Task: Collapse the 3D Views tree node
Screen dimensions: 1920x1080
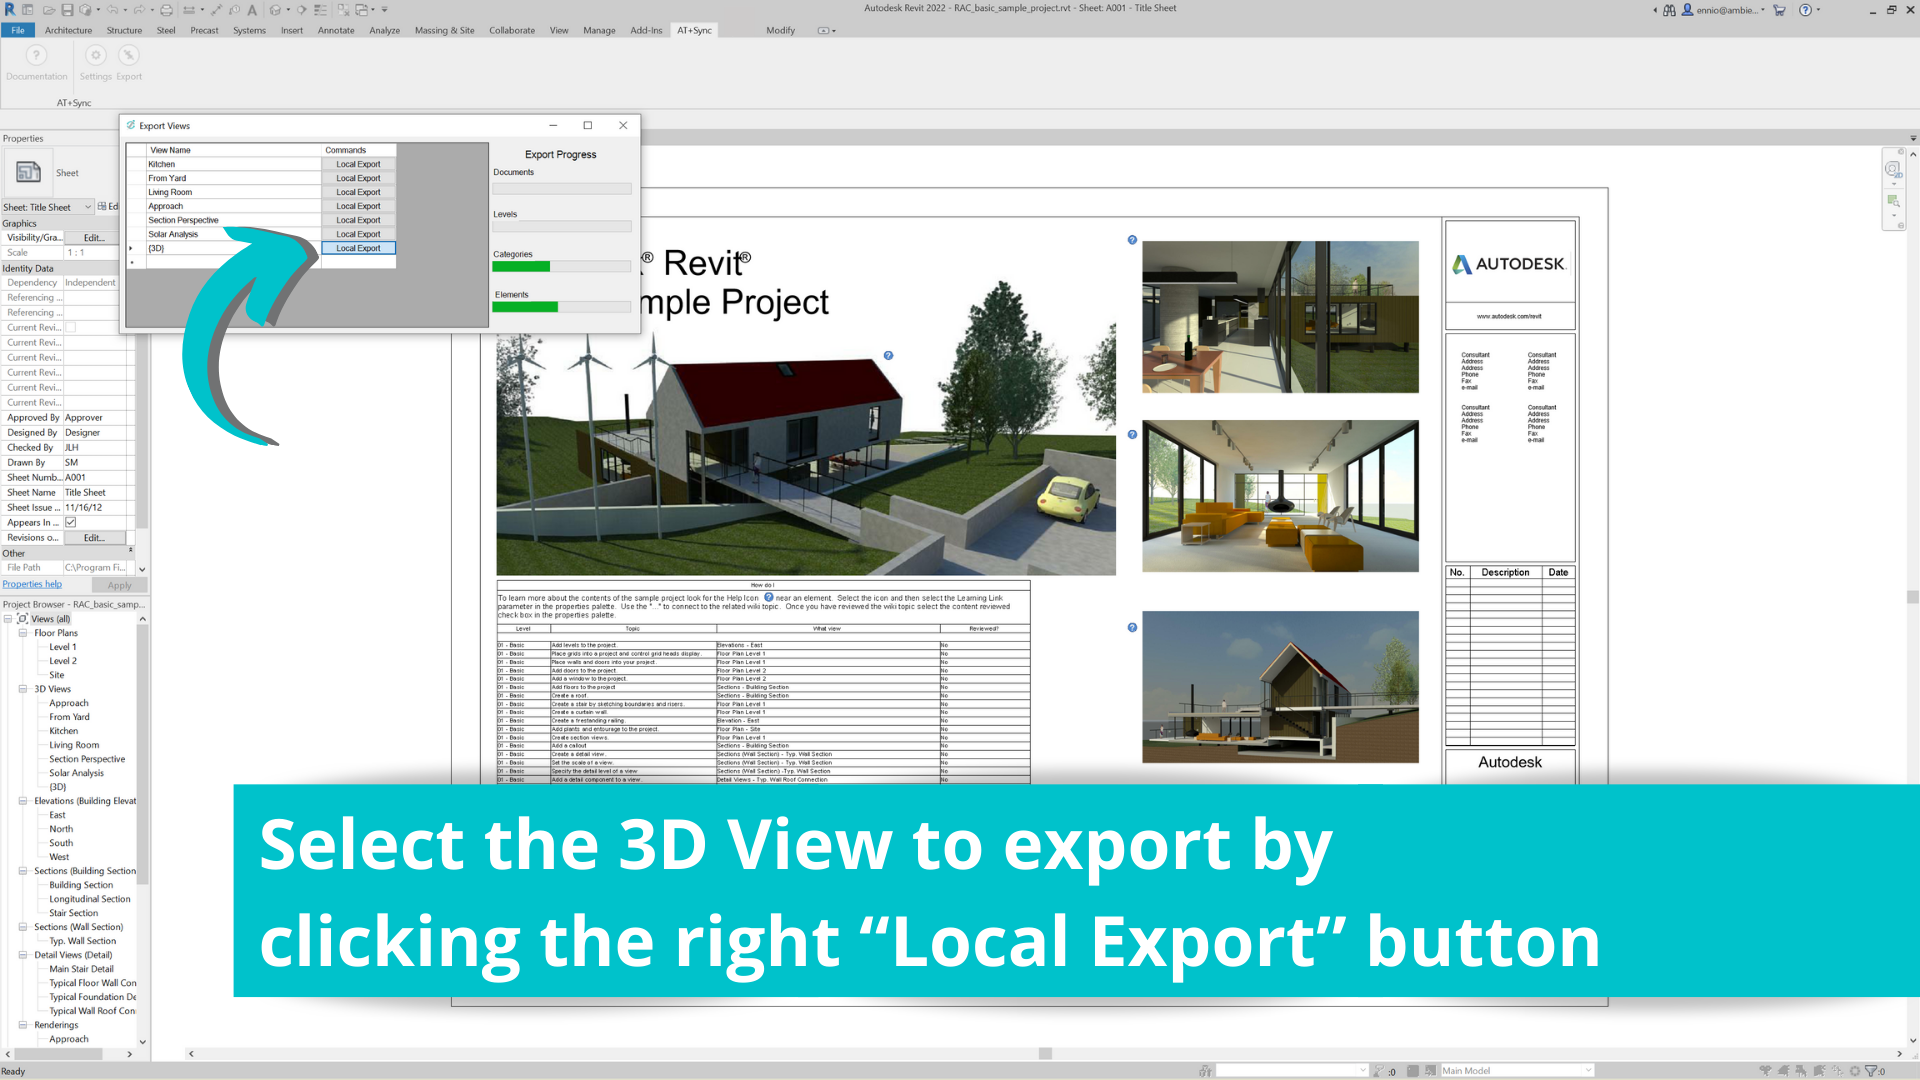Action: point(23,689)
